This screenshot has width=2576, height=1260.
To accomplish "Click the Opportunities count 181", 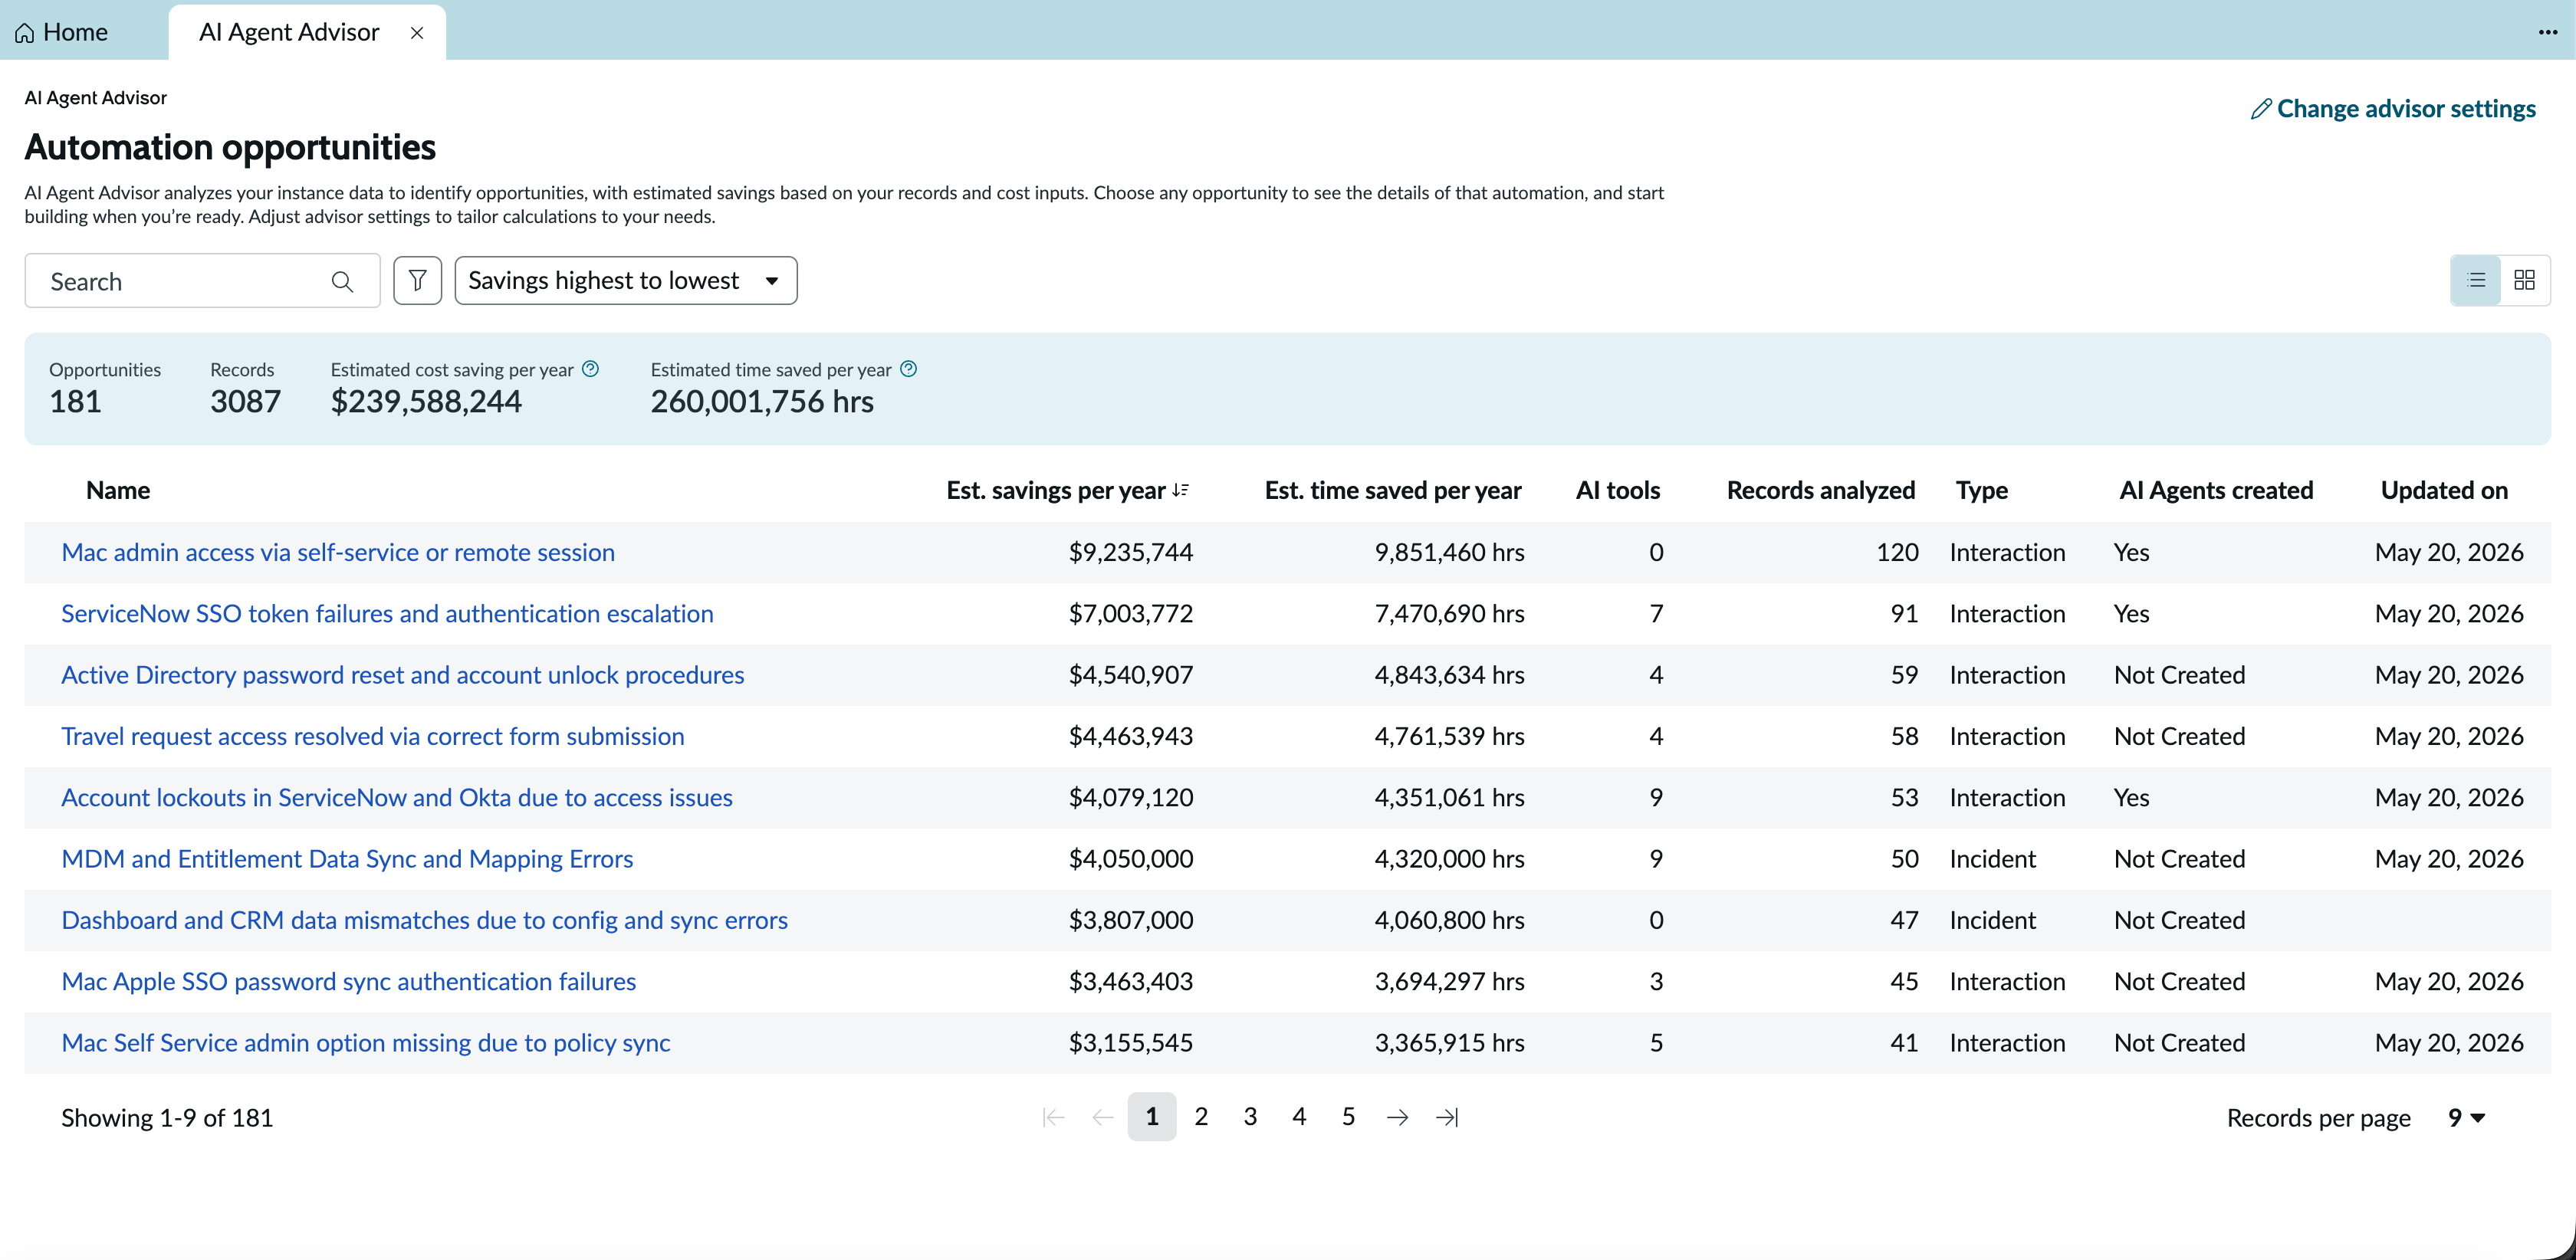I will pyautogui.click(x=75, y=401).
